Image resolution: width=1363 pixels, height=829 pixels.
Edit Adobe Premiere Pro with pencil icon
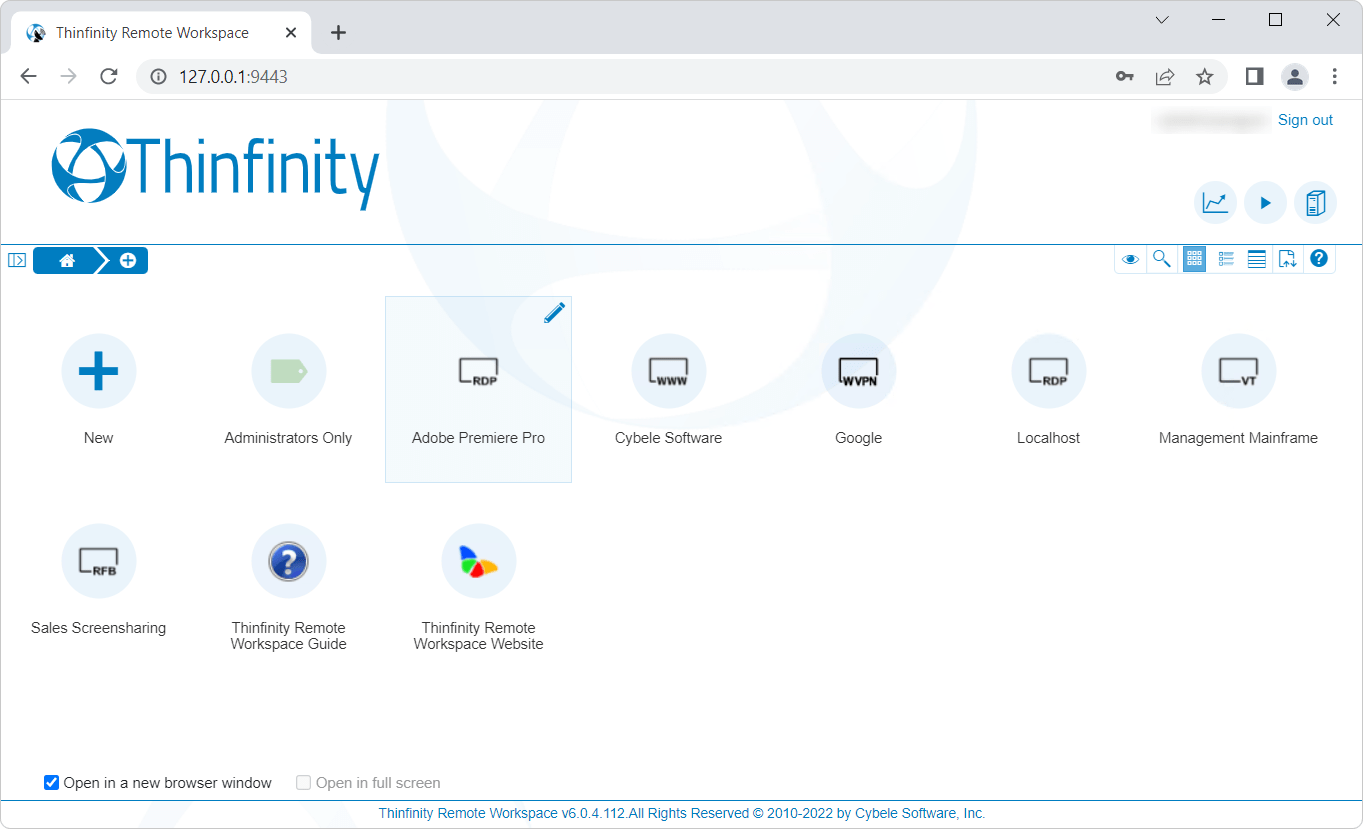coord(554,313)
